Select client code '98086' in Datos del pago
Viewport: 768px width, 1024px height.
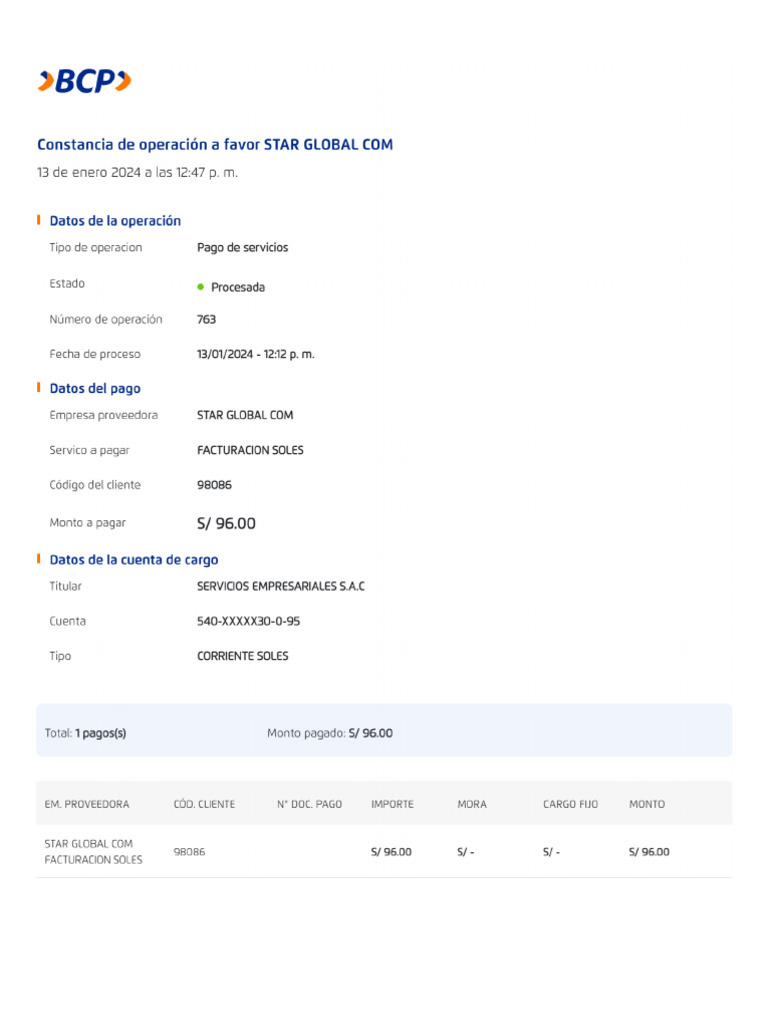214,485
